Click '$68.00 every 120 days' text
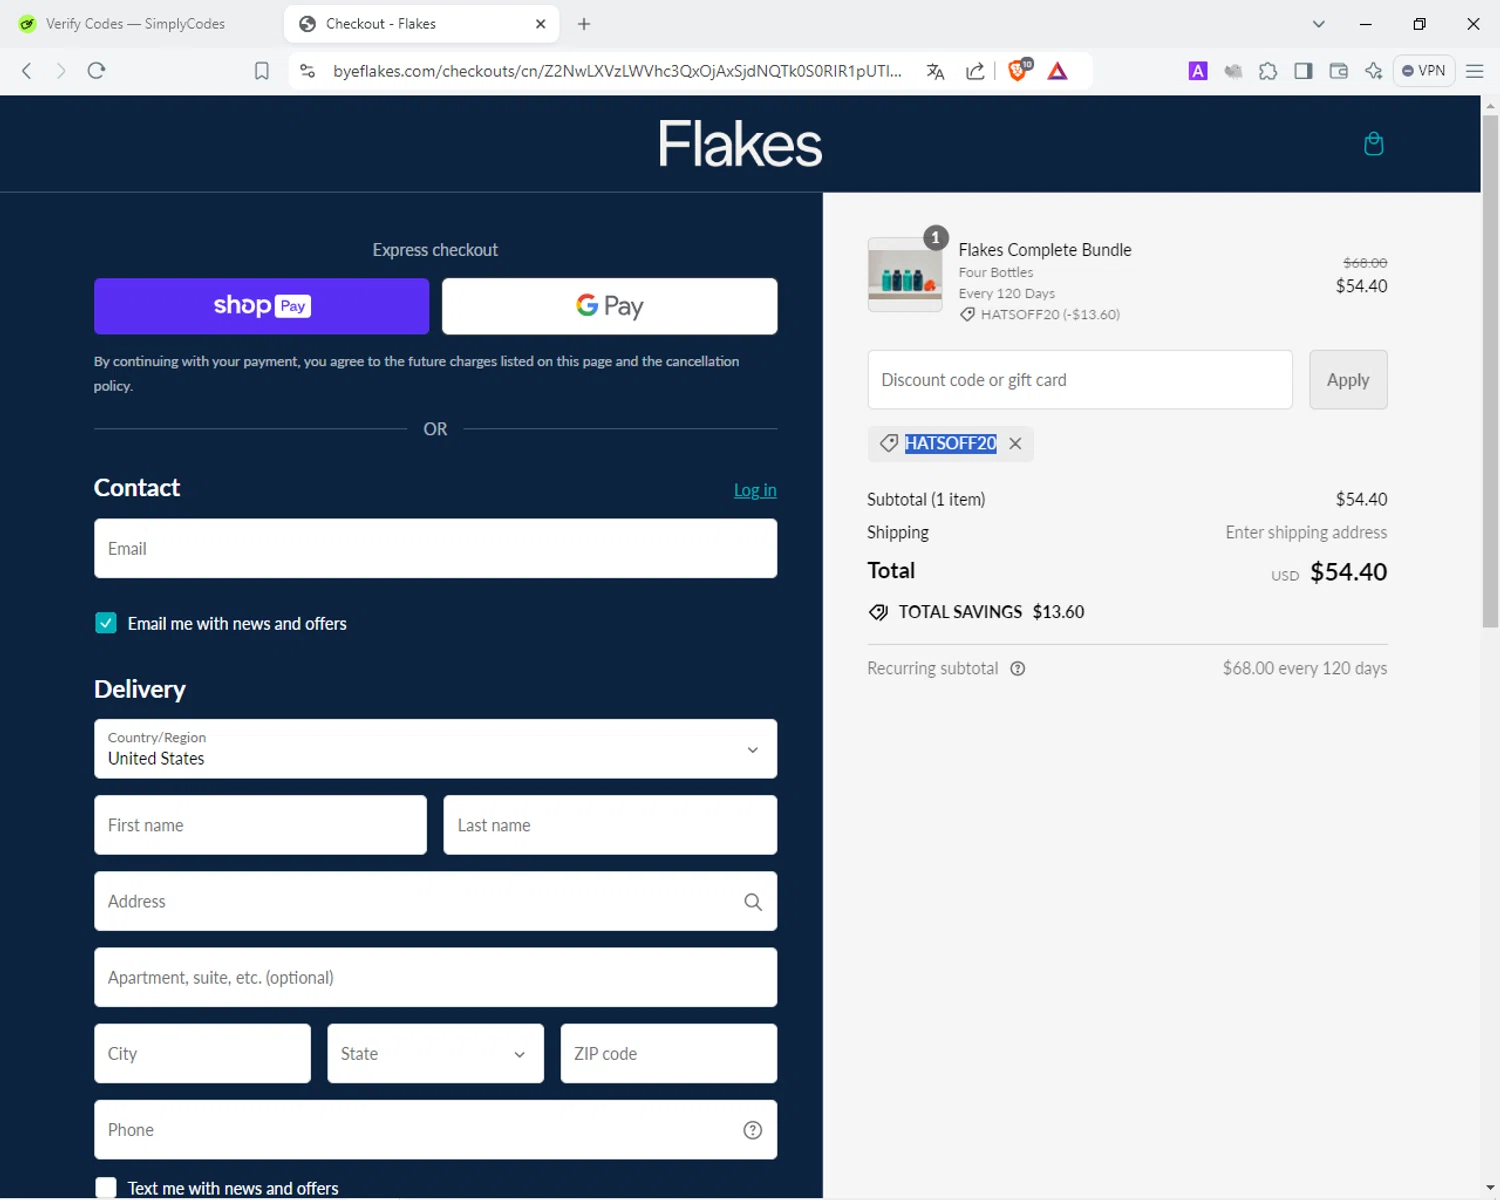Image resolution: width=1500 pixels, height=1200 pixels. (x=1305, y=668)
